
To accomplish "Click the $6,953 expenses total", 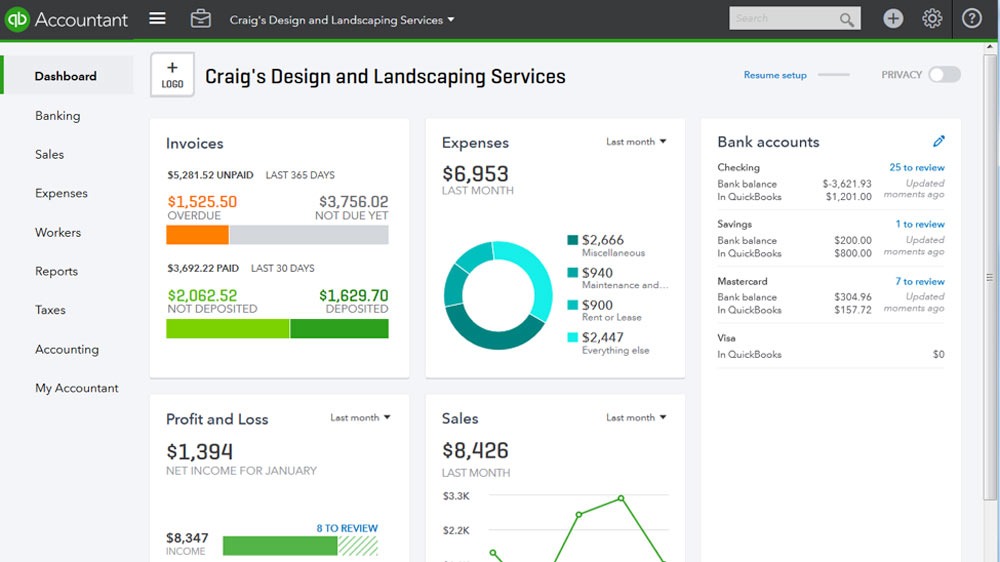I will pyautogui.click(x=475, y=174).
